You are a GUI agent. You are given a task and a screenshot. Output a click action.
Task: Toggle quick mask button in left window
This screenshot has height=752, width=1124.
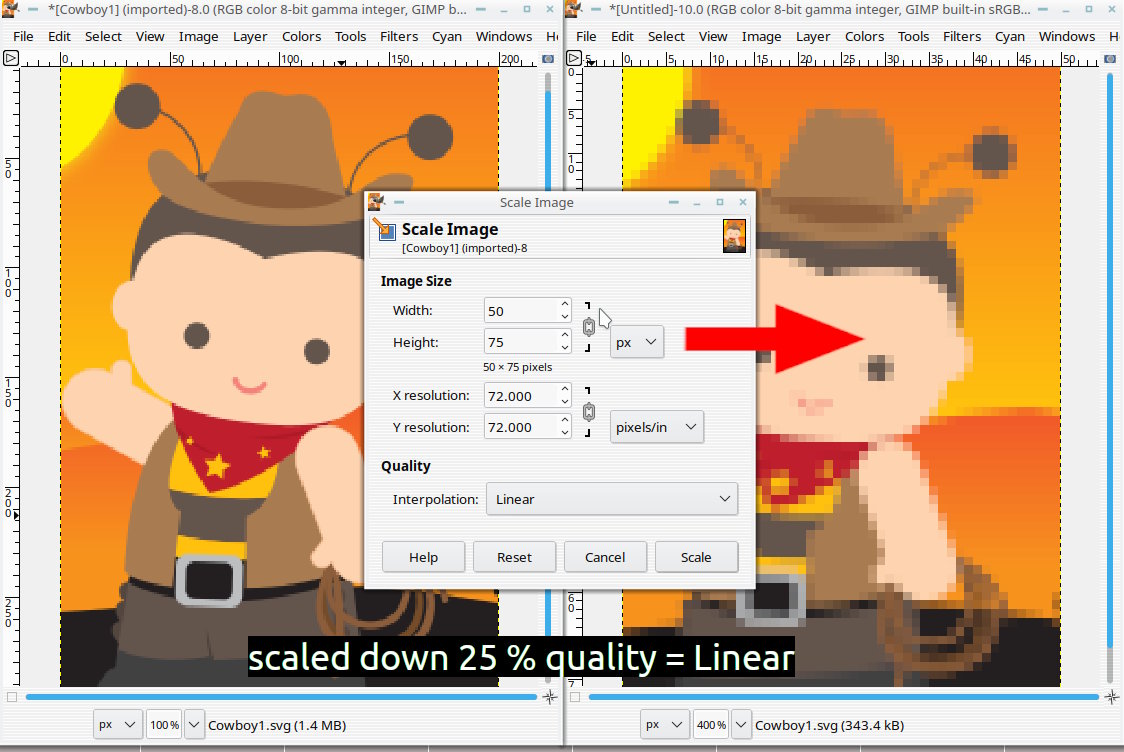coord(11,697)
